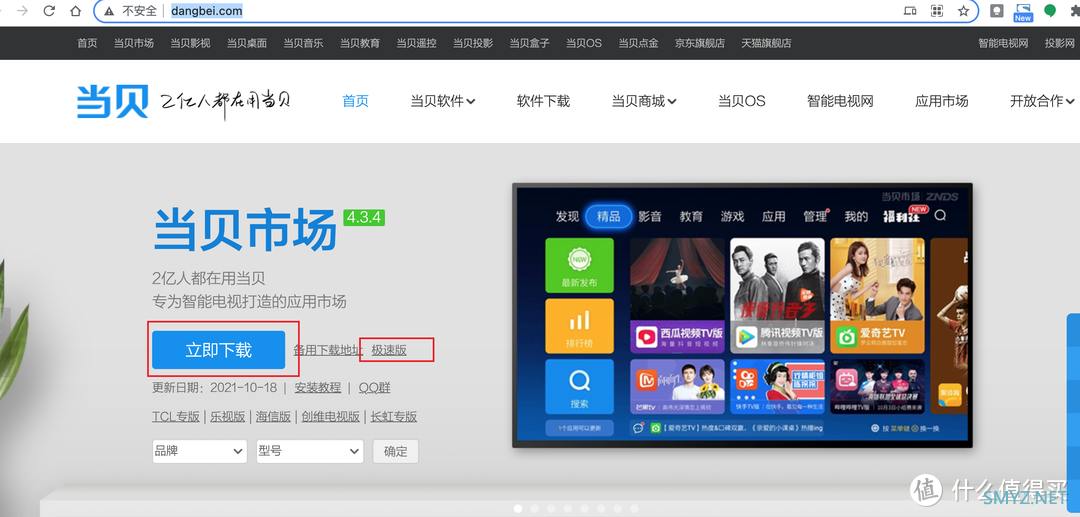Click the 当贝市场 TV screenshot image
The width and height of the screenshot is (1080, 517).
tap(742, 315)
